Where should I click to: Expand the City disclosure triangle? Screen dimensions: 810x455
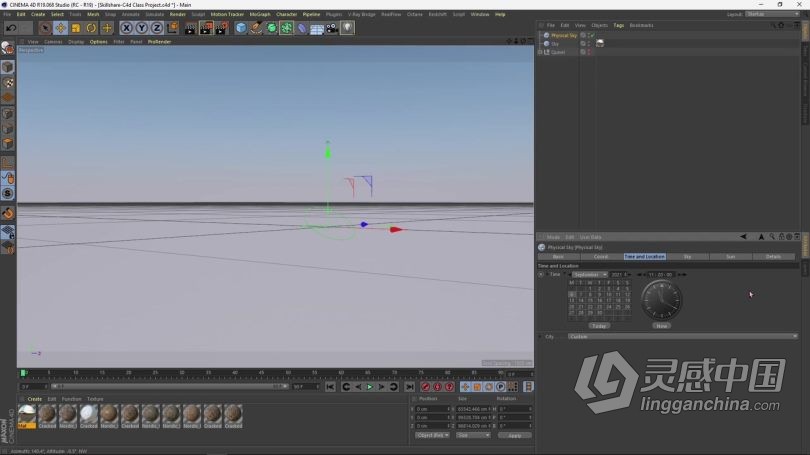tap(540, 337)
